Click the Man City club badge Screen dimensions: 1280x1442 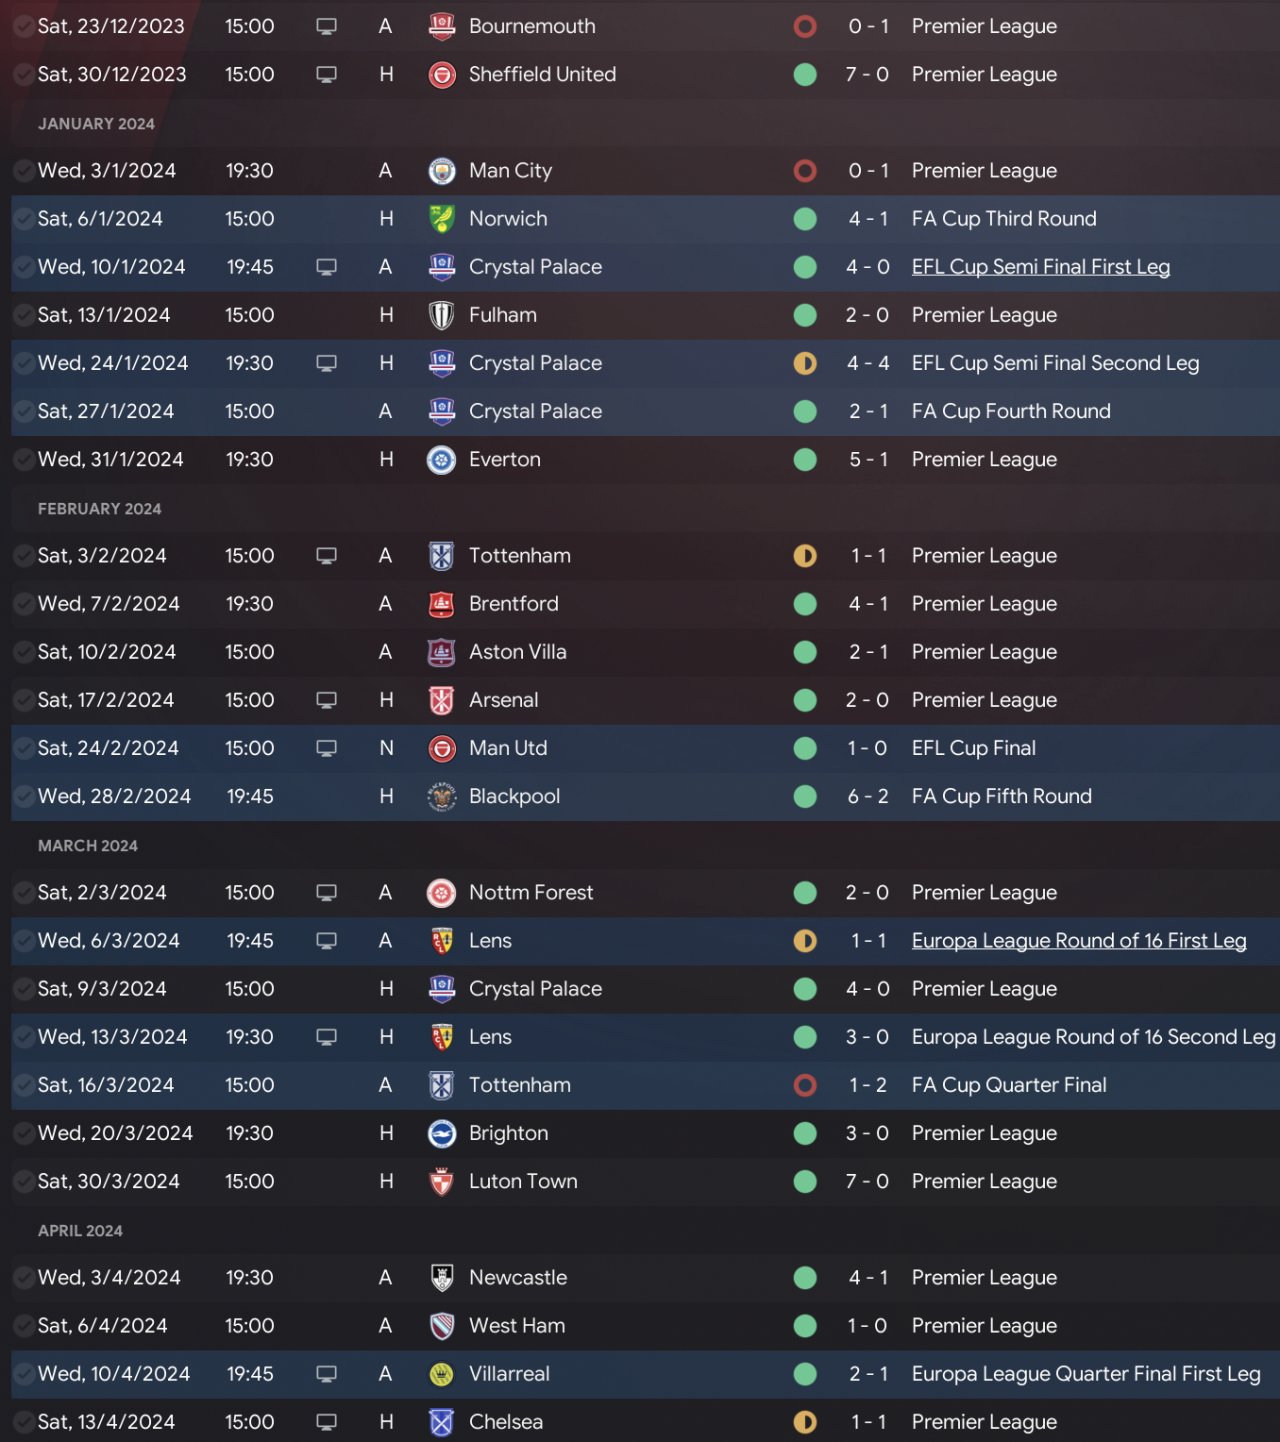[441, 171]
